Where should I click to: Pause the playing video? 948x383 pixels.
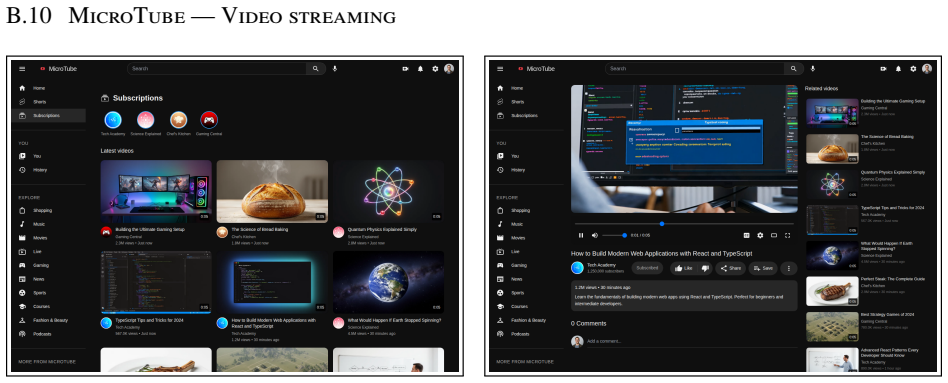click(x=581, y=235)
